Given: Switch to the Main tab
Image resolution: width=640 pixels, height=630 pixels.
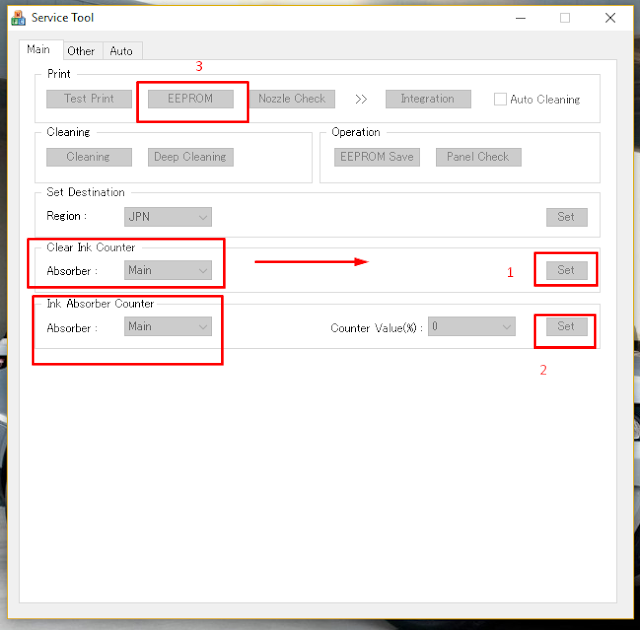Looking at the screenshot, I should click(x=41, y=49).
